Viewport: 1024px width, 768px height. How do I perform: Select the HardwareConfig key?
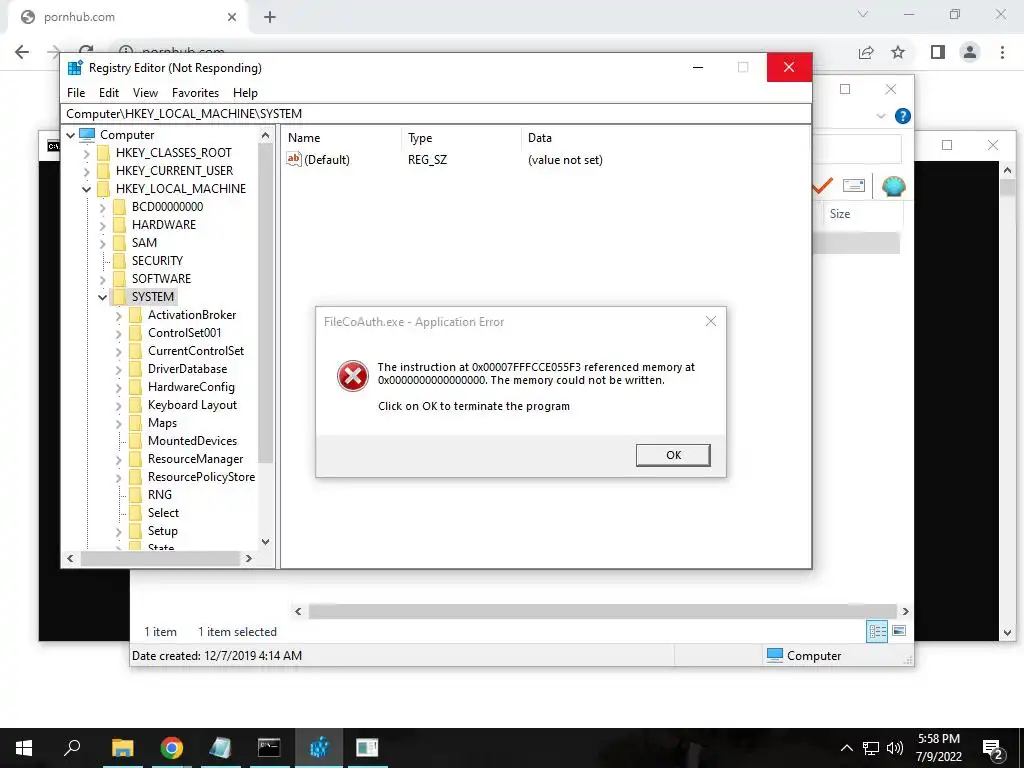[x=191, y=387]
